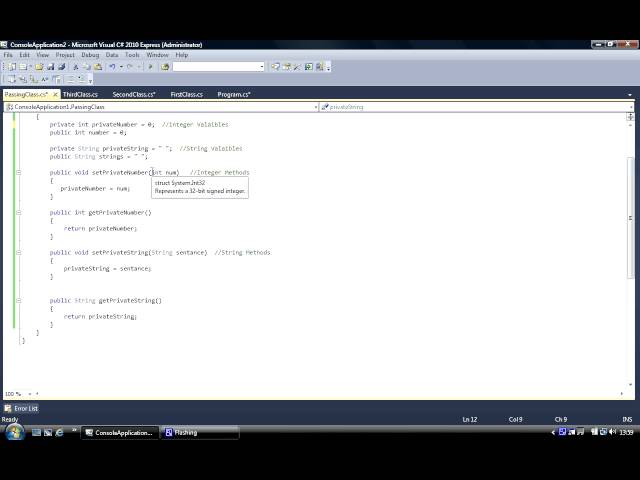
Task: Expand the Find combo box arrow
Action: [x=262, y=67]
